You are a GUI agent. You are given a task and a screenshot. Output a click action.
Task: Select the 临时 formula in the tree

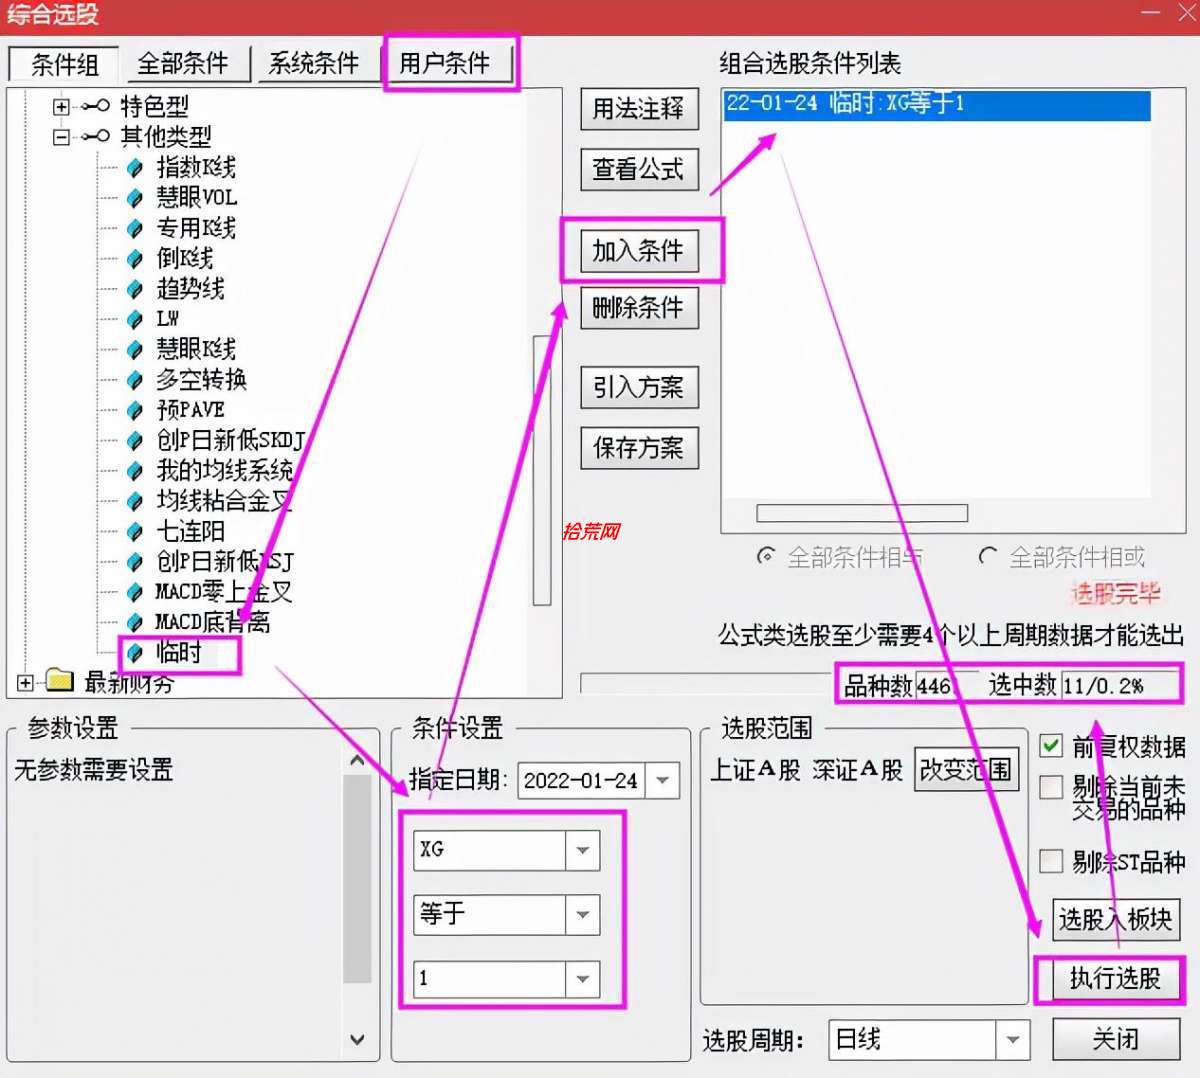179,653
